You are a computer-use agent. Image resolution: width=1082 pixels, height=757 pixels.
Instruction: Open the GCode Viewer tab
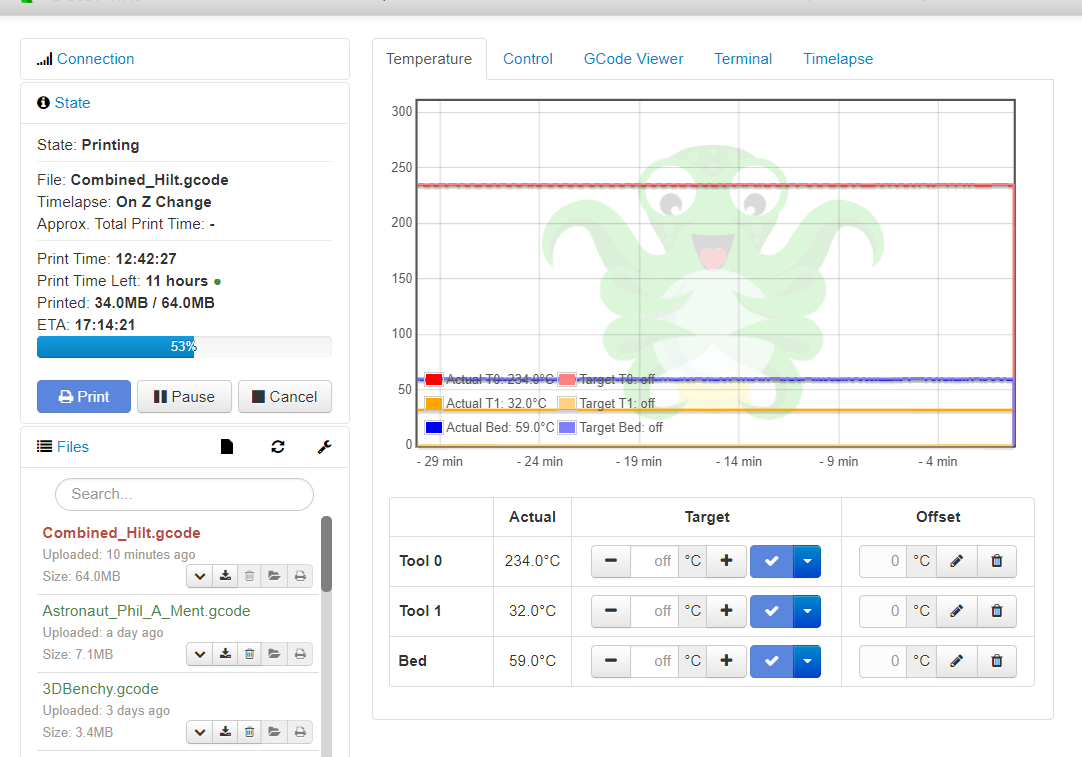pyautogui.click(x=633, y=59)
